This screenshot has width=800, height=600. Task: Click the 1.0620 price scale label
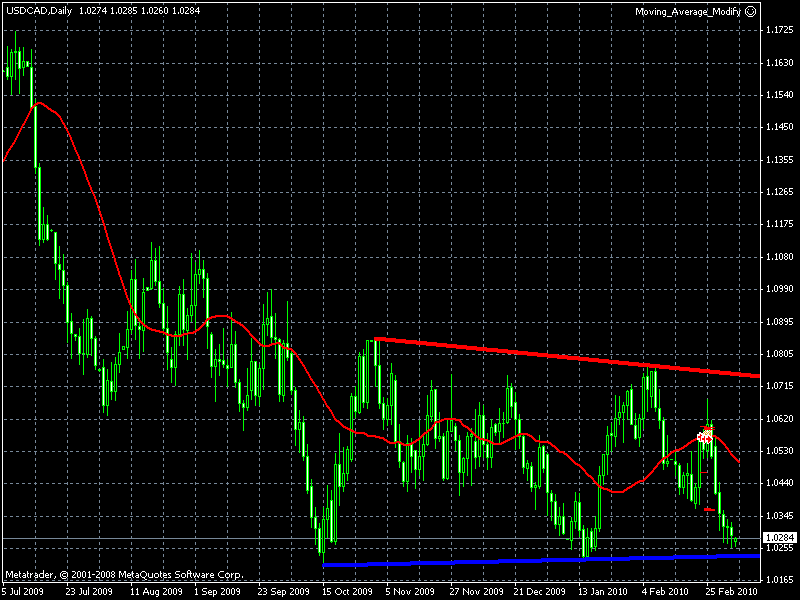tap(780, 419)
